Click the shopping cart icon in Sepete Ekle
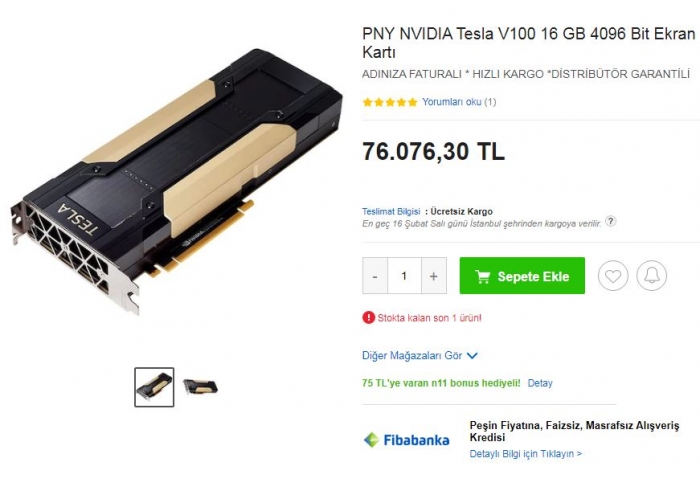This screenshot has width=700, height=495. coord(483,276)
